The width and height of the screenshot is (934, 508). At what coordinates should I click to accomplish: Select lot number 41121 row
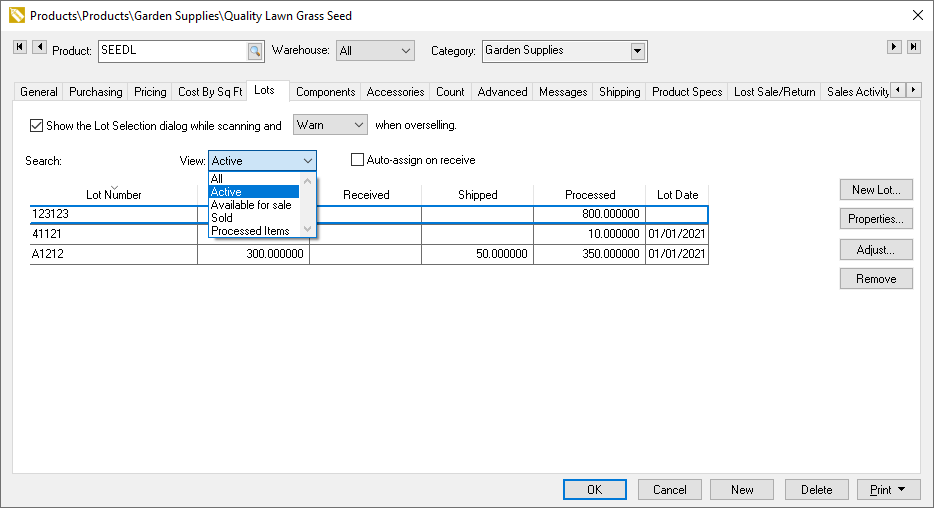369,234
